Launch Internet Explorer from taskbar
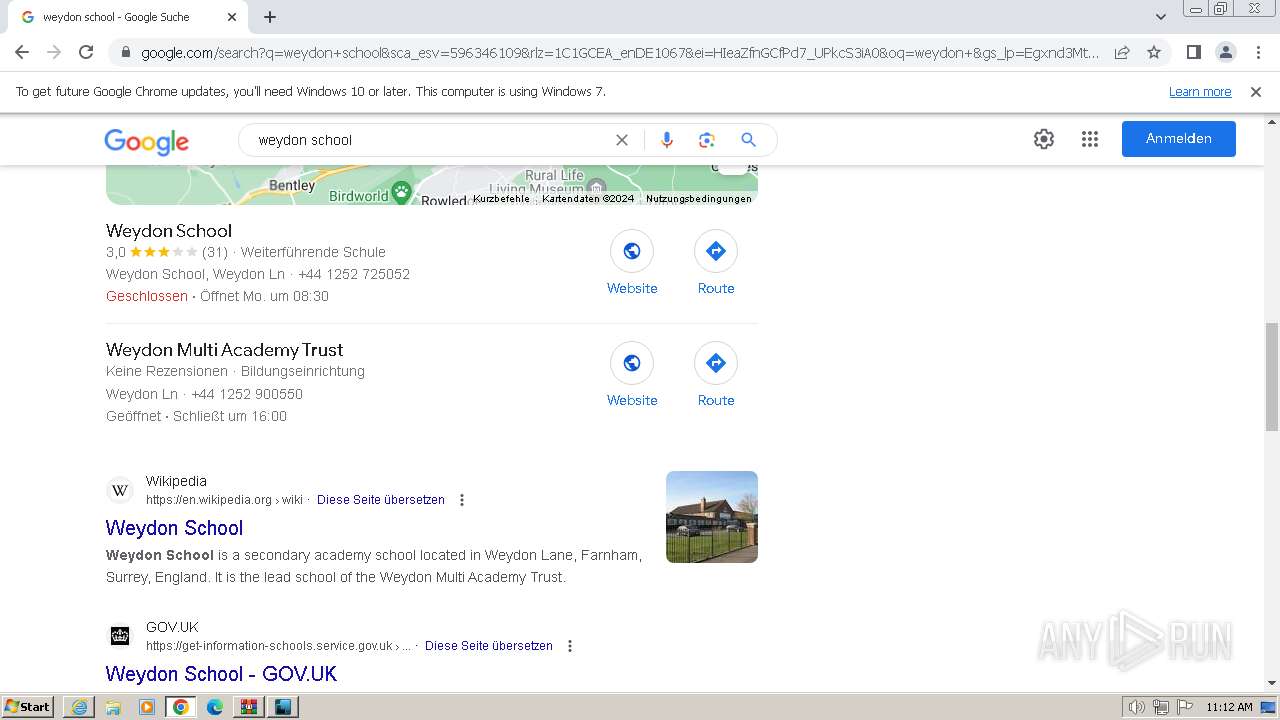 (79, 707)
